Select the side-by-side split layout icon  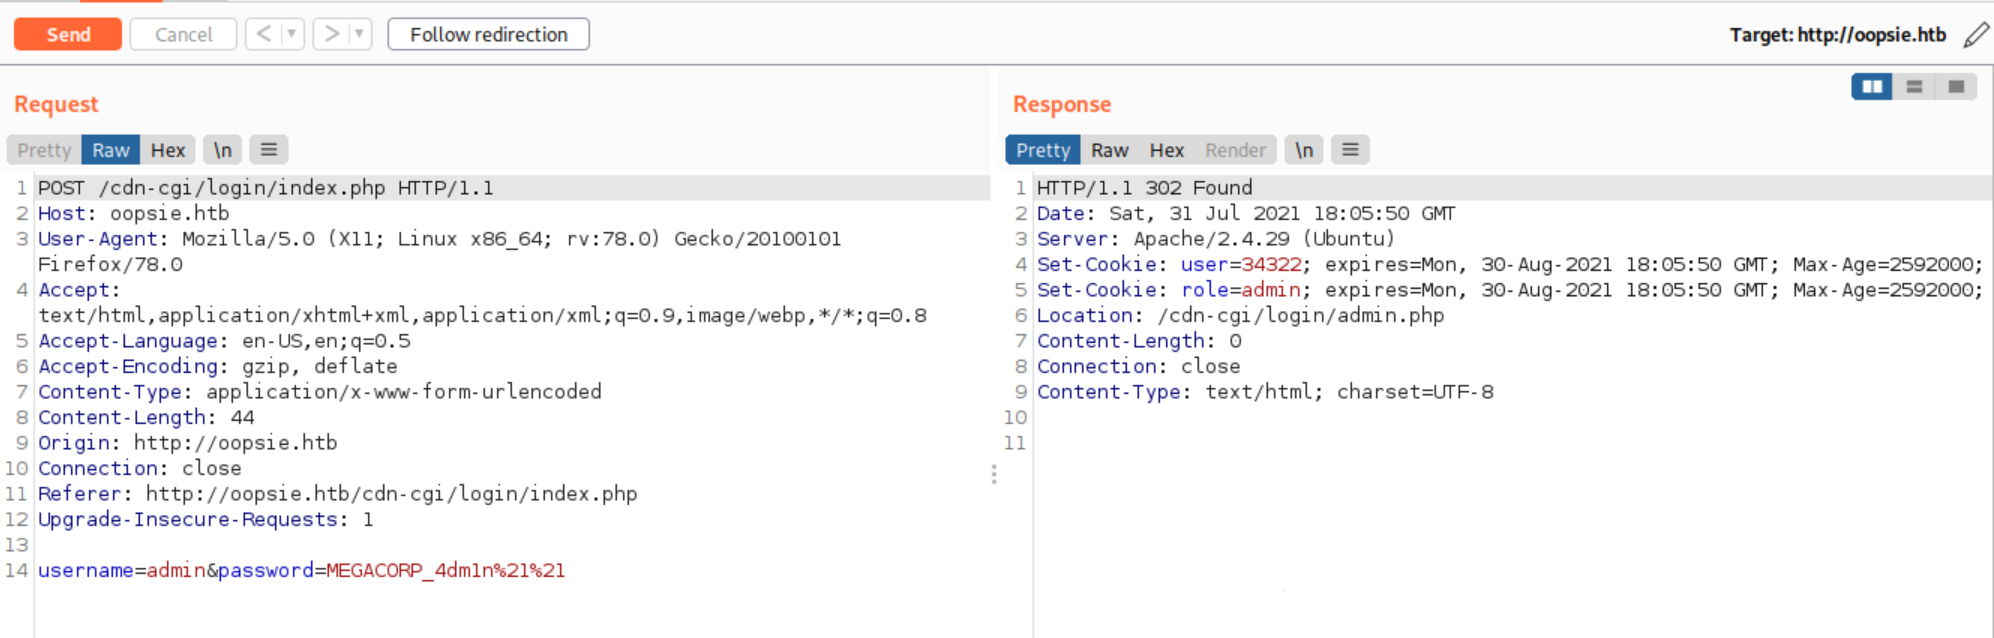[1871, 87]
